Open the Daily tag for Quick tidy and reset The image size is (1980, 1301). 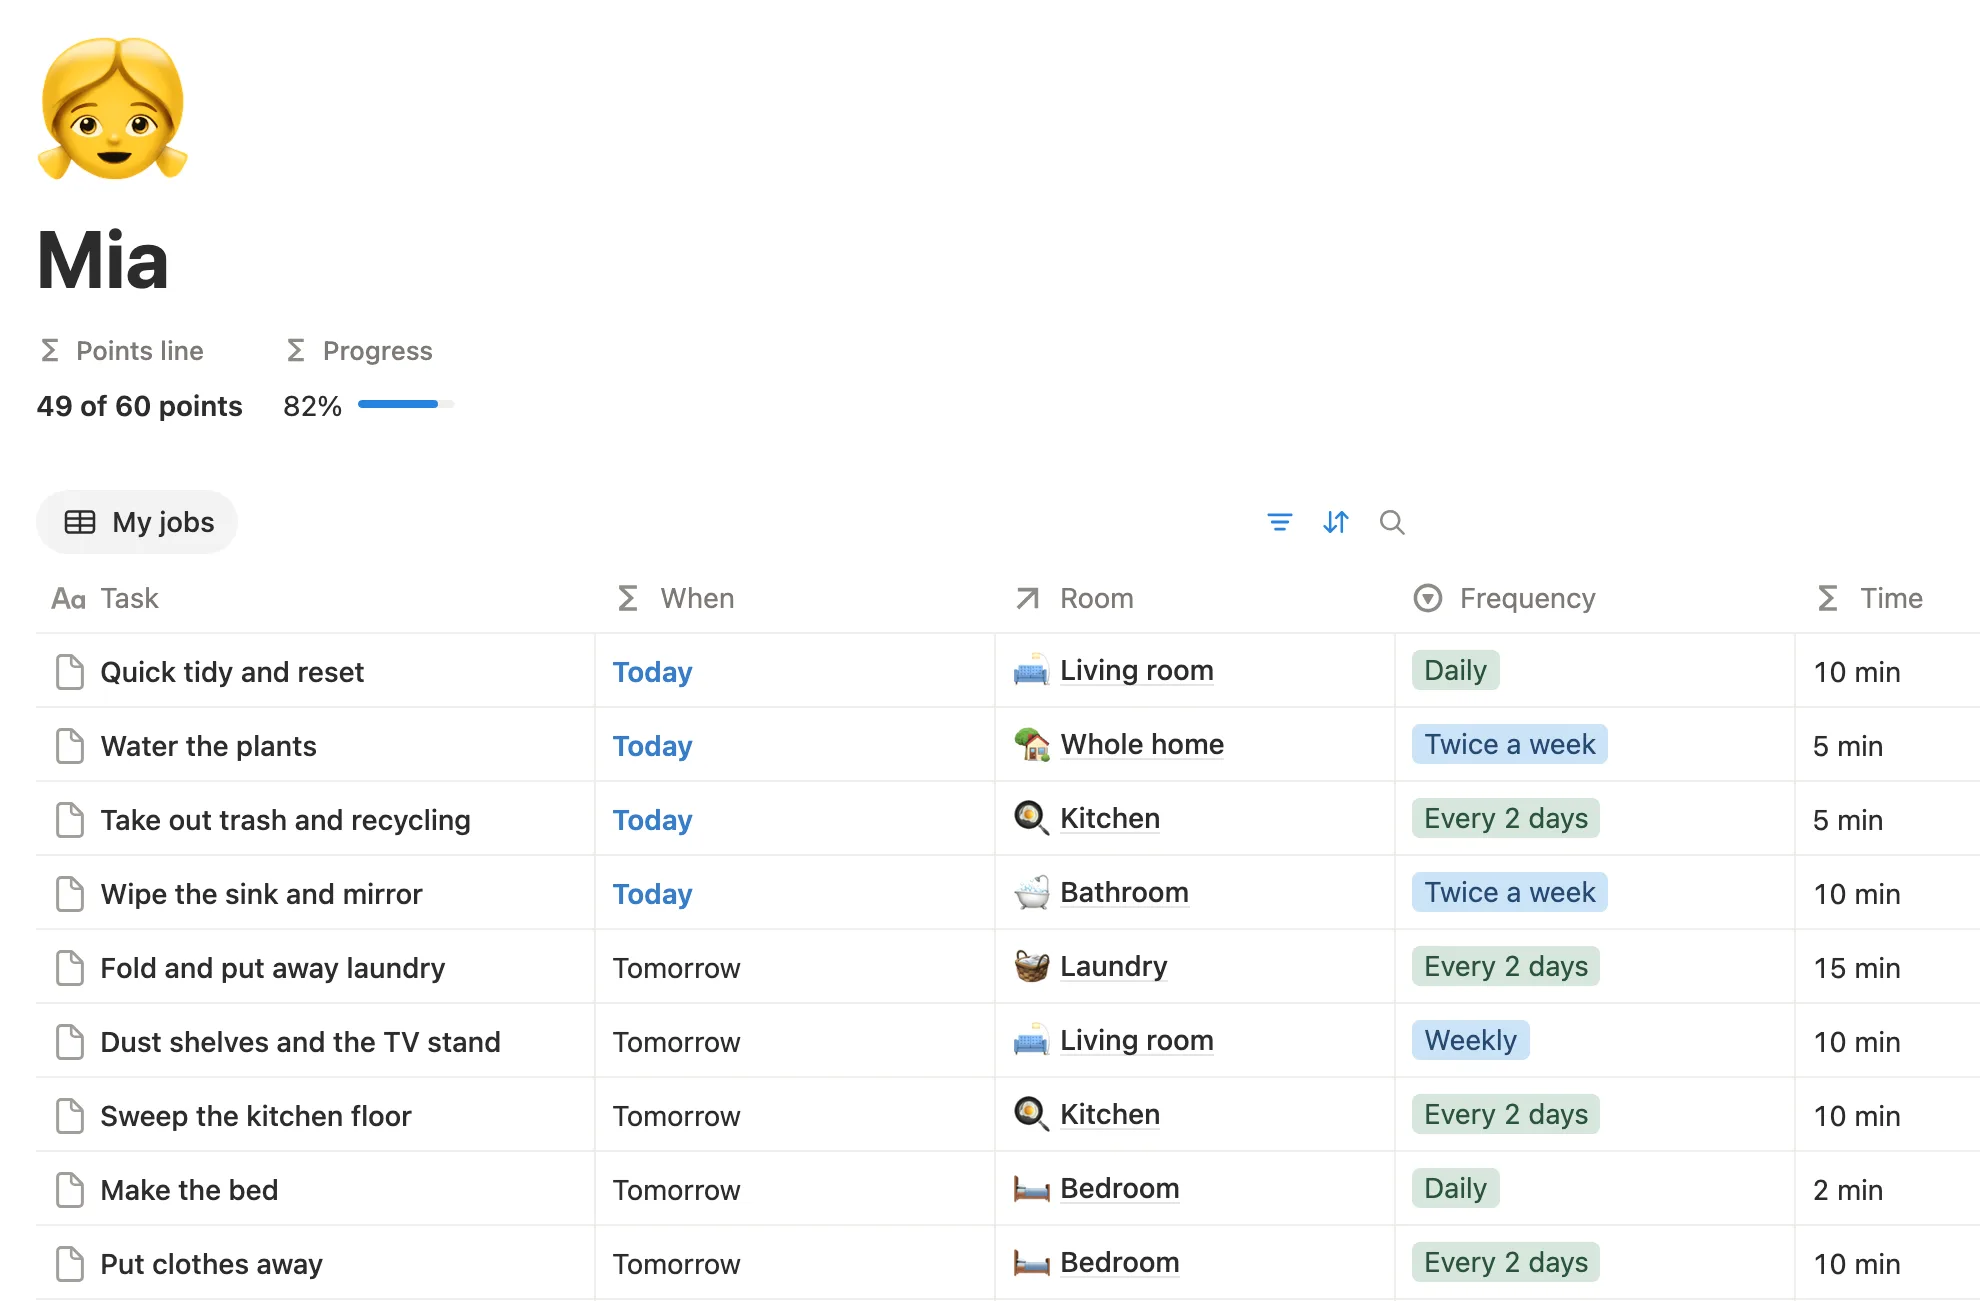pos(1455,670)
